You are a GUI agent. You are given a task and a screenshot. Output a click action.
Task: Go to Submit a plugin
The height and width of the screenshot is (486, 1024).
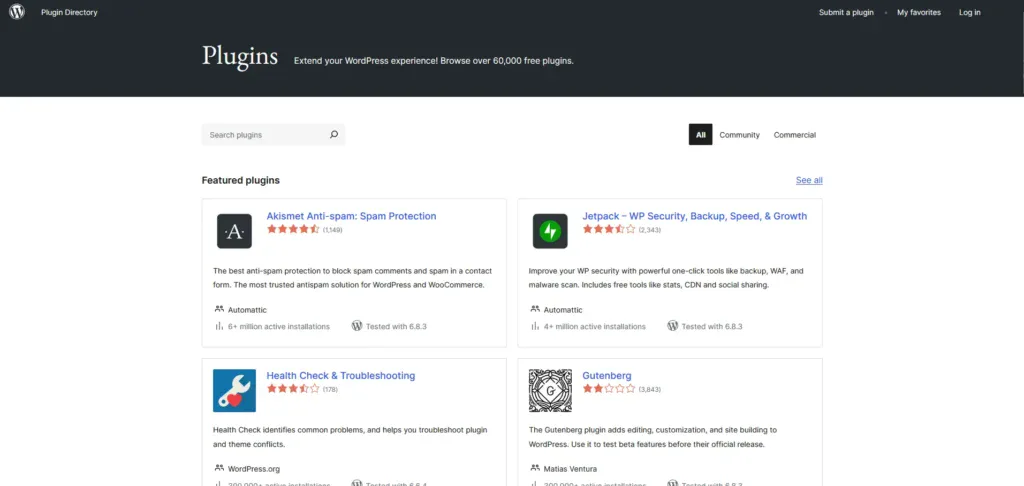coord(846,12)
